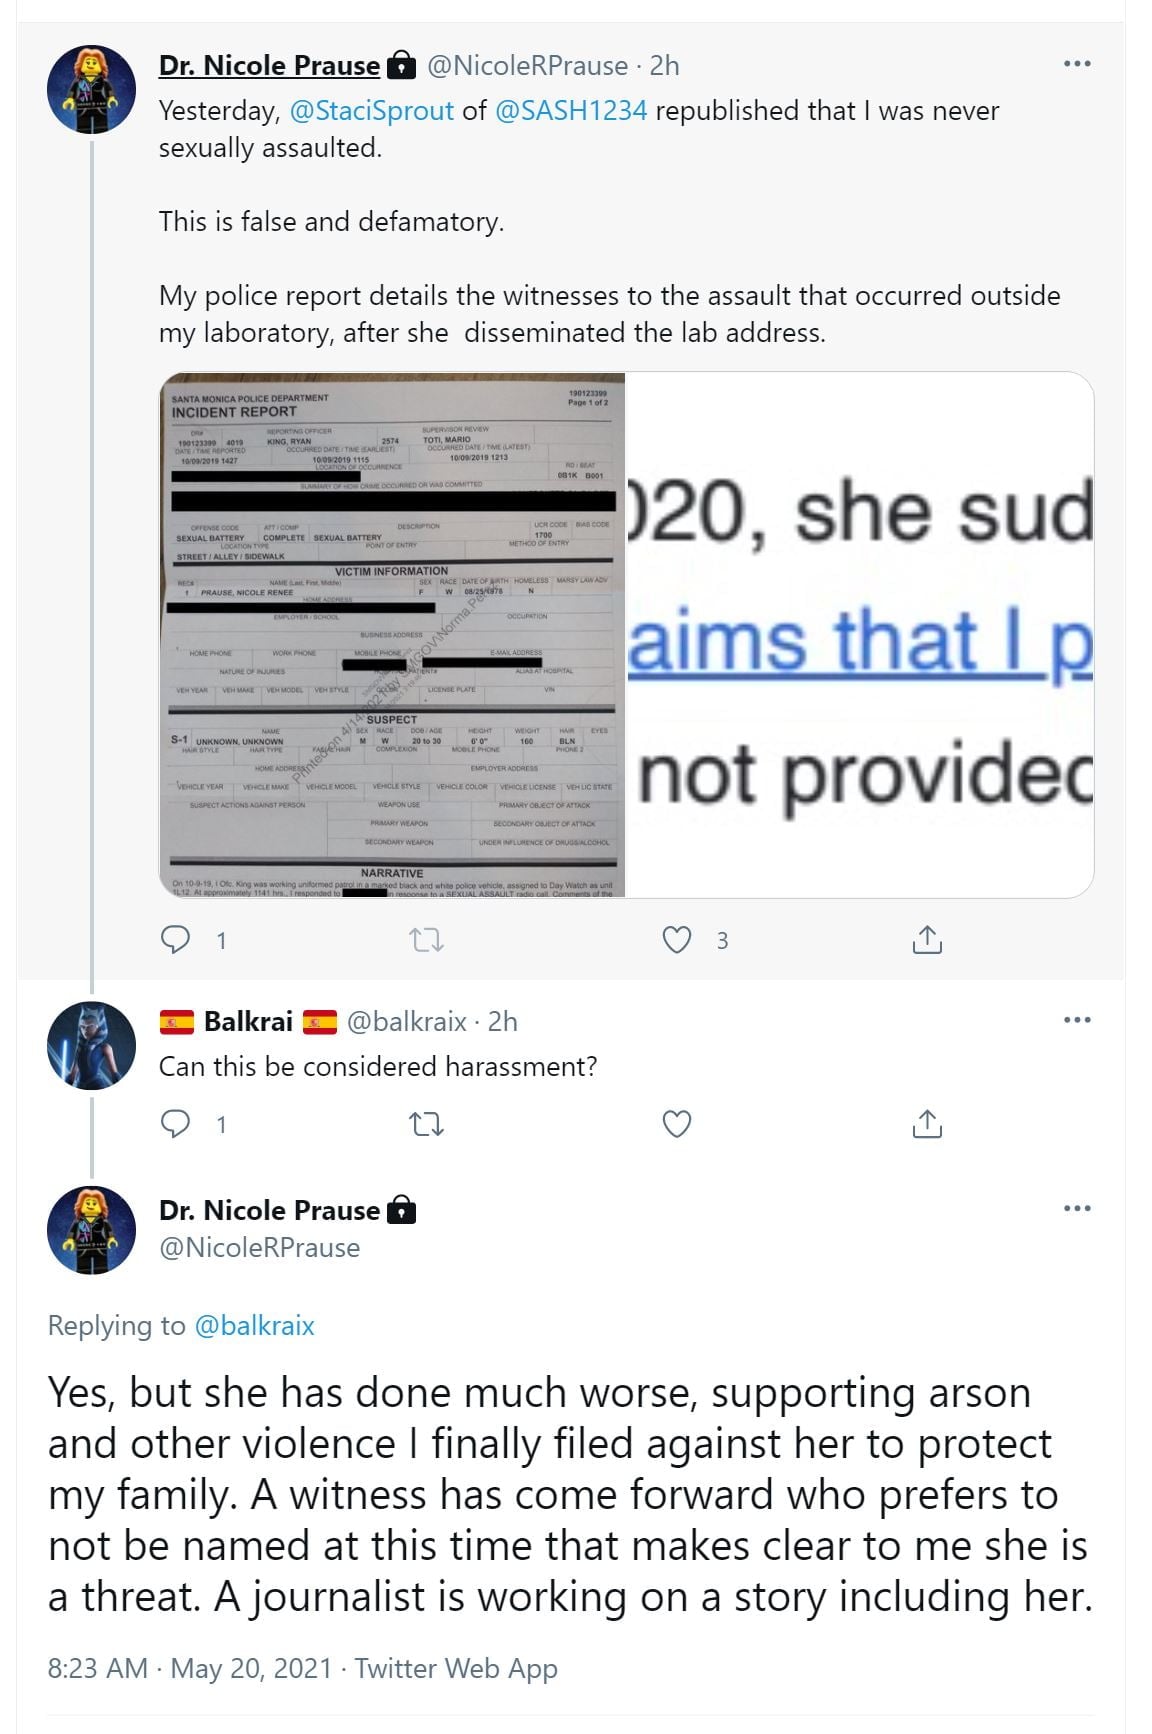Retweet Balkrai's harassment question tweet

[427, 1124]
